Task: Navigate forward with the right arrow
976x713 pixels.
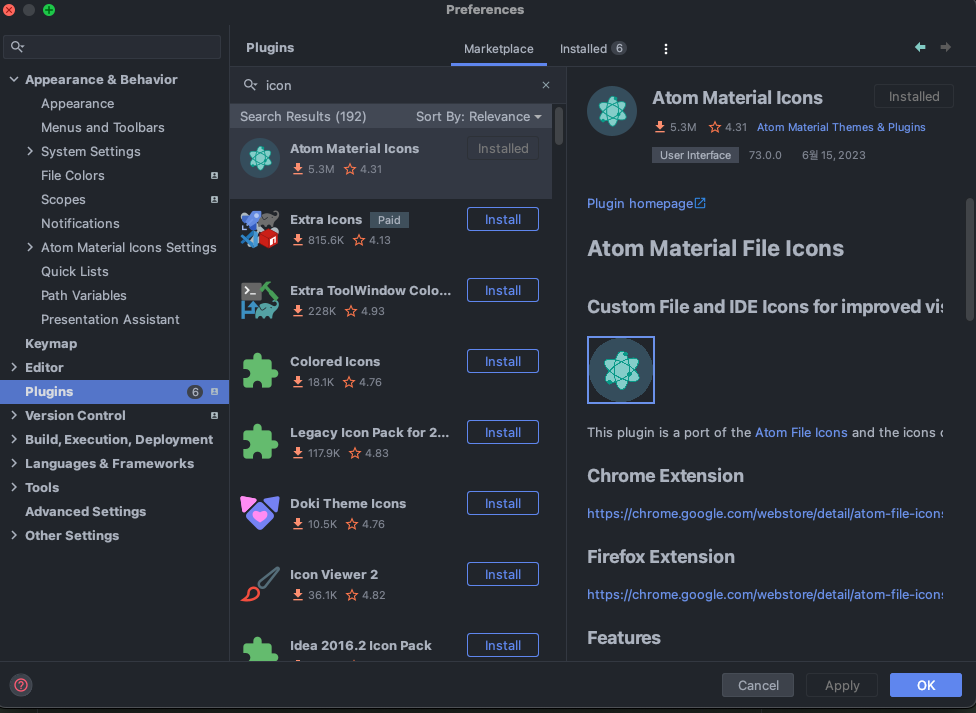Action: click(x=946, y=47)
